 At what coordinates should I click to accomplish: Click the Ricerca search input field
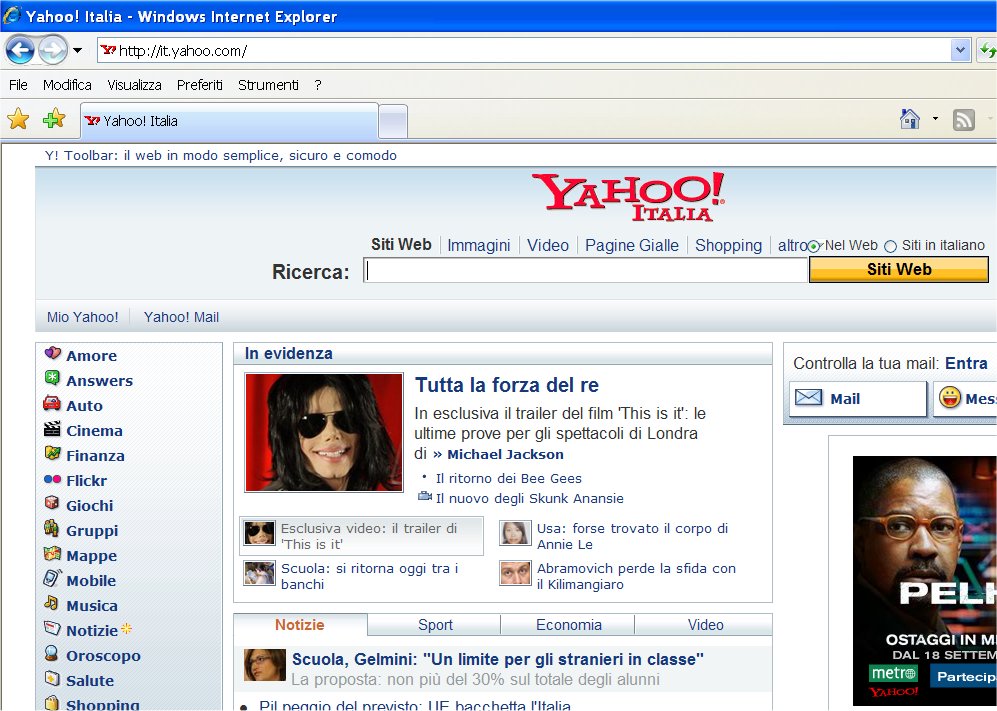point(586,270)
